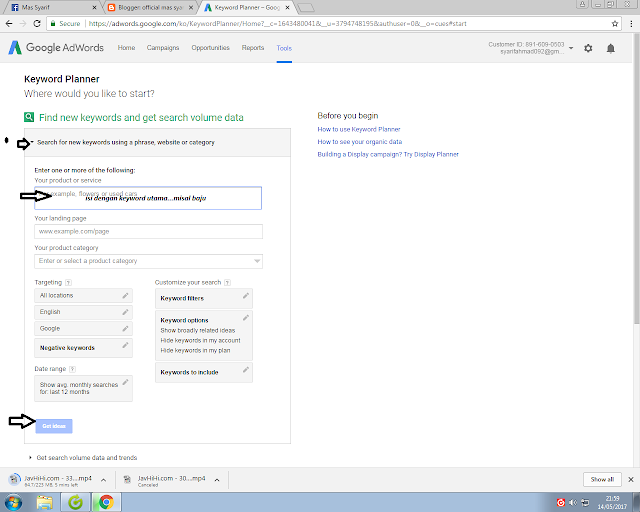
Task: Go back to the previous page
Action: (9, 24)
